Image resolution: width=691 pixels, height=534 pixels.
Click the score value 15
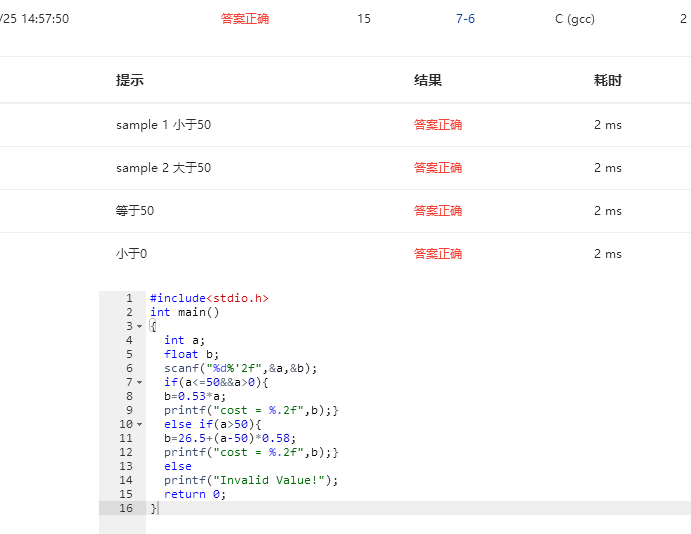click(364, 19)
